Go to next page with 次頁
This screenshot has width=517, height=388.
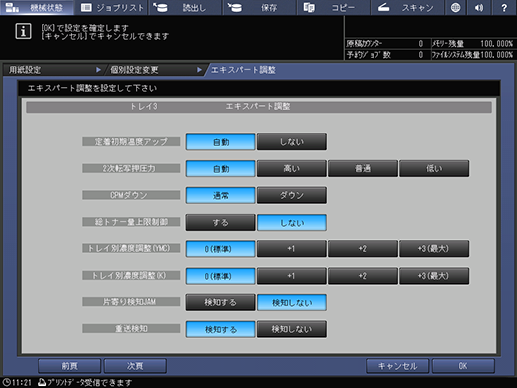[135, 366]
